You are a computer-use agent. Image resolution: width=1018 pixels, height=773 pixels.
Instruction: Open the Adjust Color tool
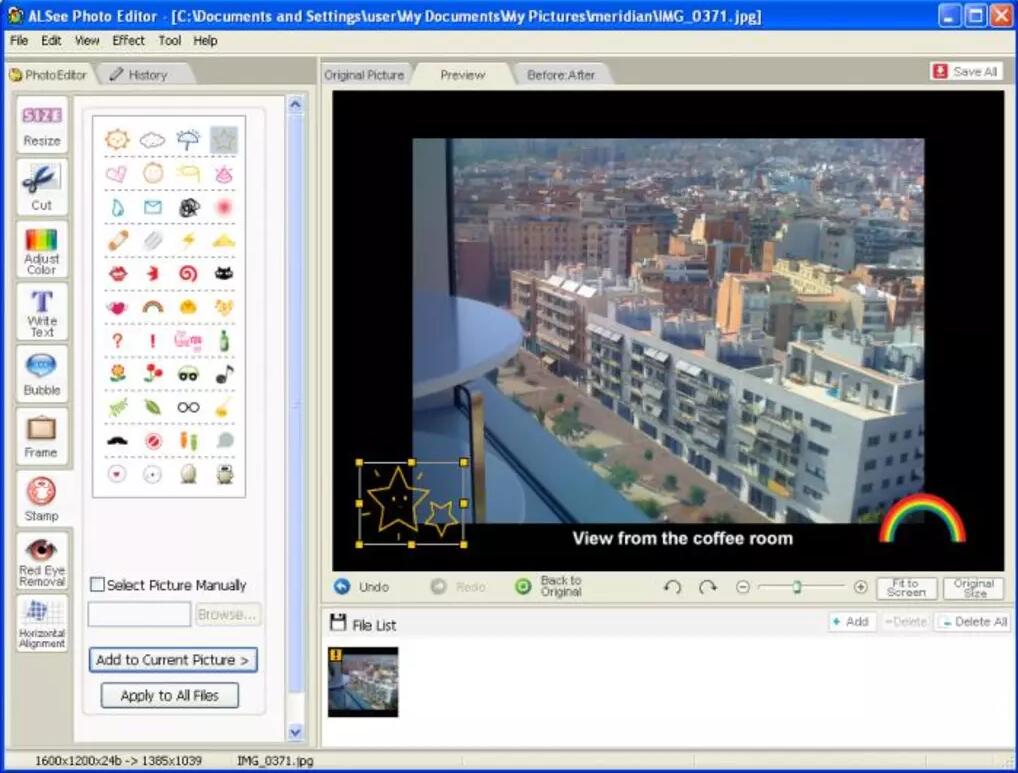(x=42, y=250)
